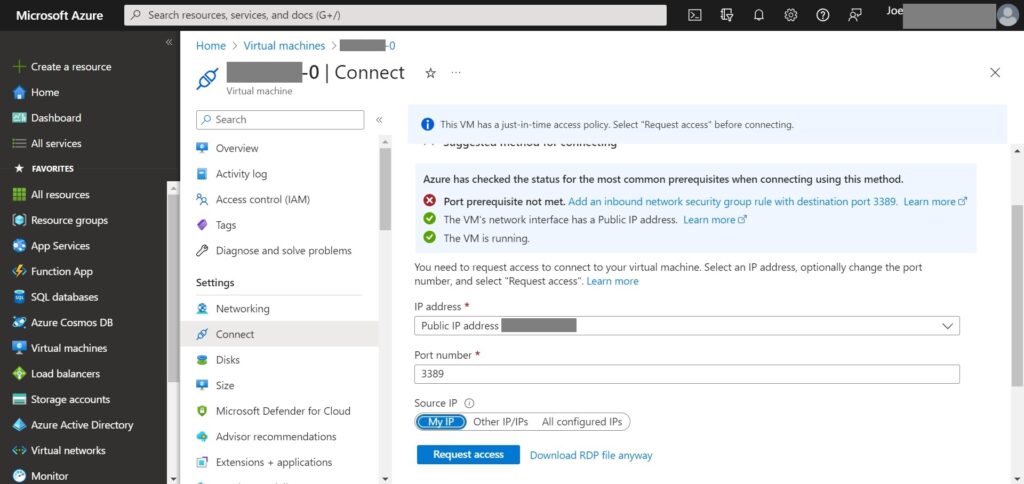Click the Port number input field
1024x484 pixels.
[x=686, y=374]
